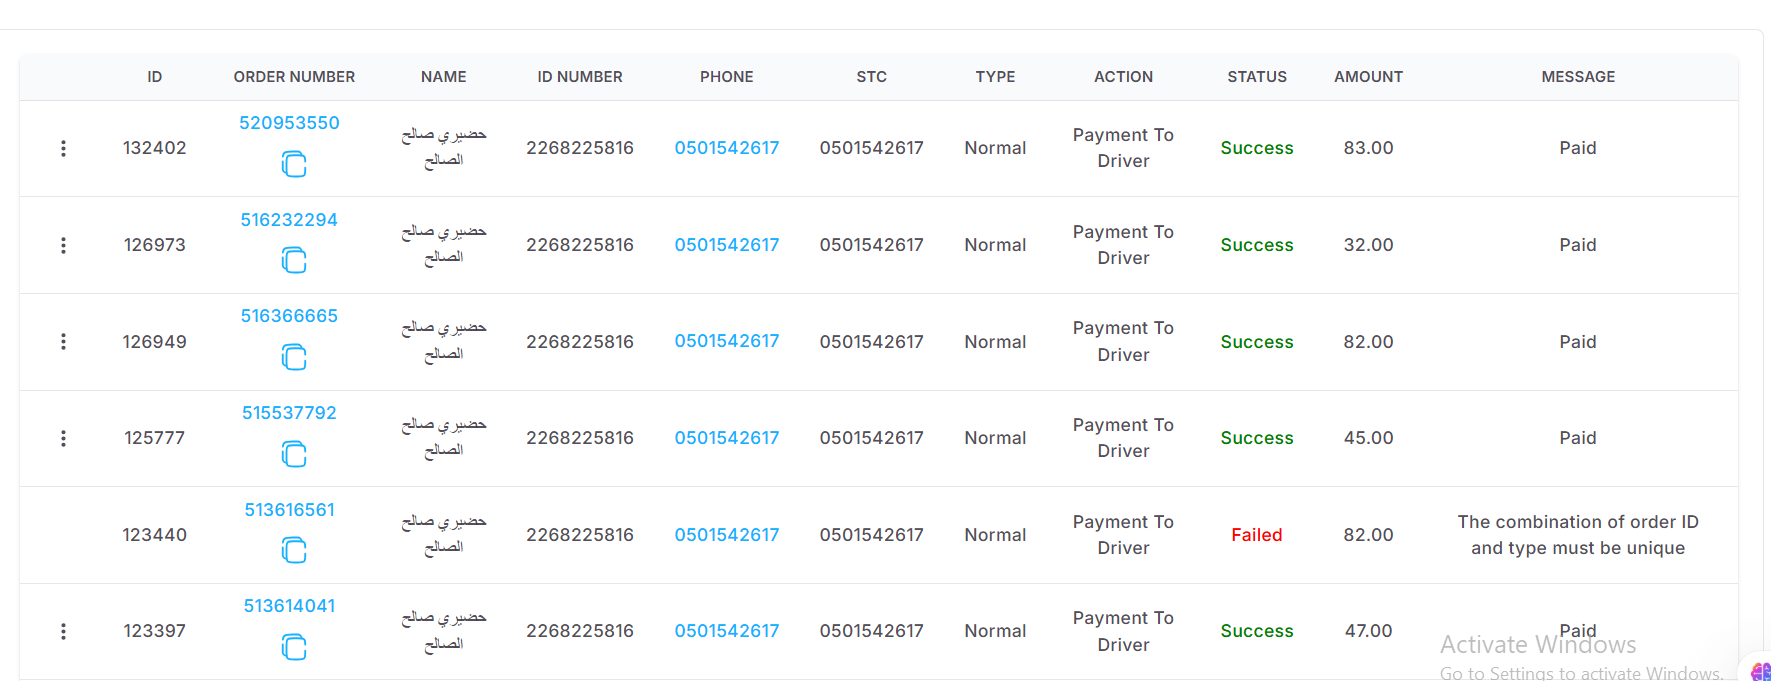The width and height of the screenshot is (1771, 681).
Task: Select the Failed status in row 123440
Action: pos(1257,535)
